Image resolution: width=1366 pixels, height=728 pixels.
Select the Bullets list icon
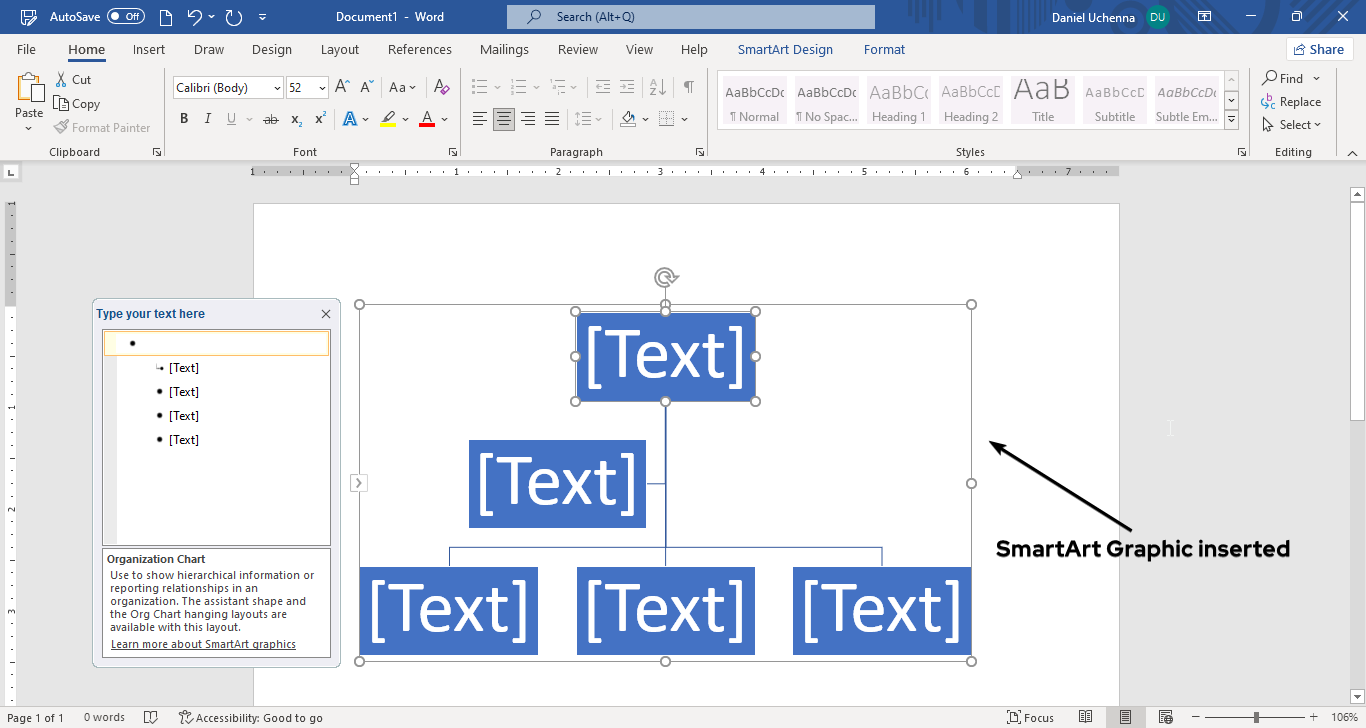point(480,88)
